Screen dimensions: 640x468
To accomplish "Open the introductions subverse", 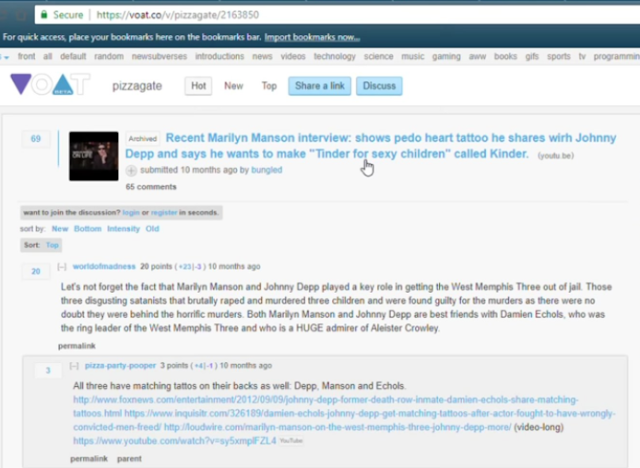I will [220, 56].
